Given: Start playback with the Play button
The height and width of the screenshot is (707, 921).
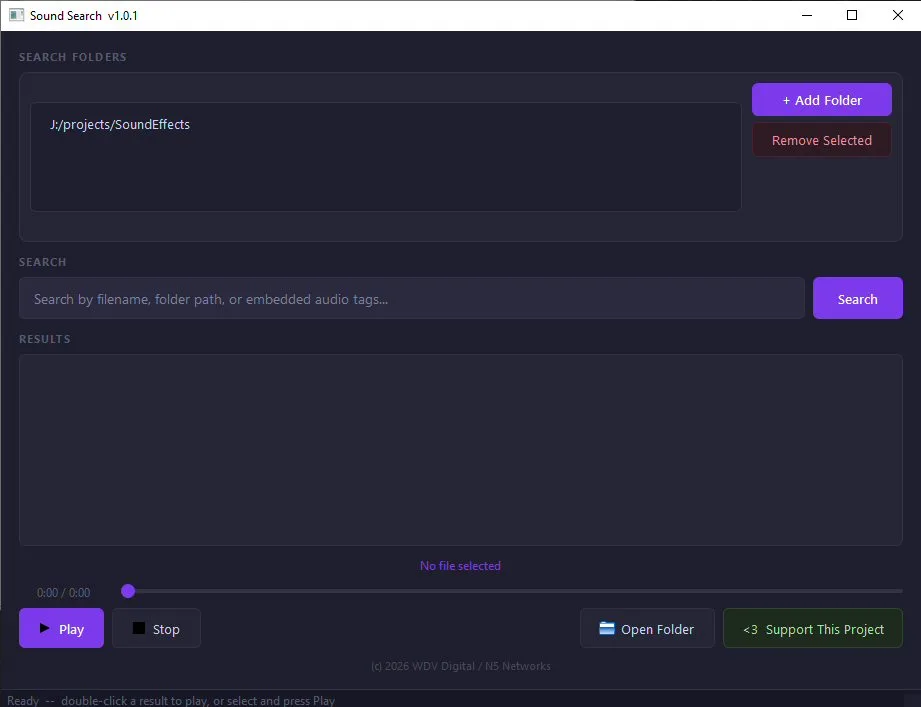Looking at the screenshot, I should (x=61, y=628).
